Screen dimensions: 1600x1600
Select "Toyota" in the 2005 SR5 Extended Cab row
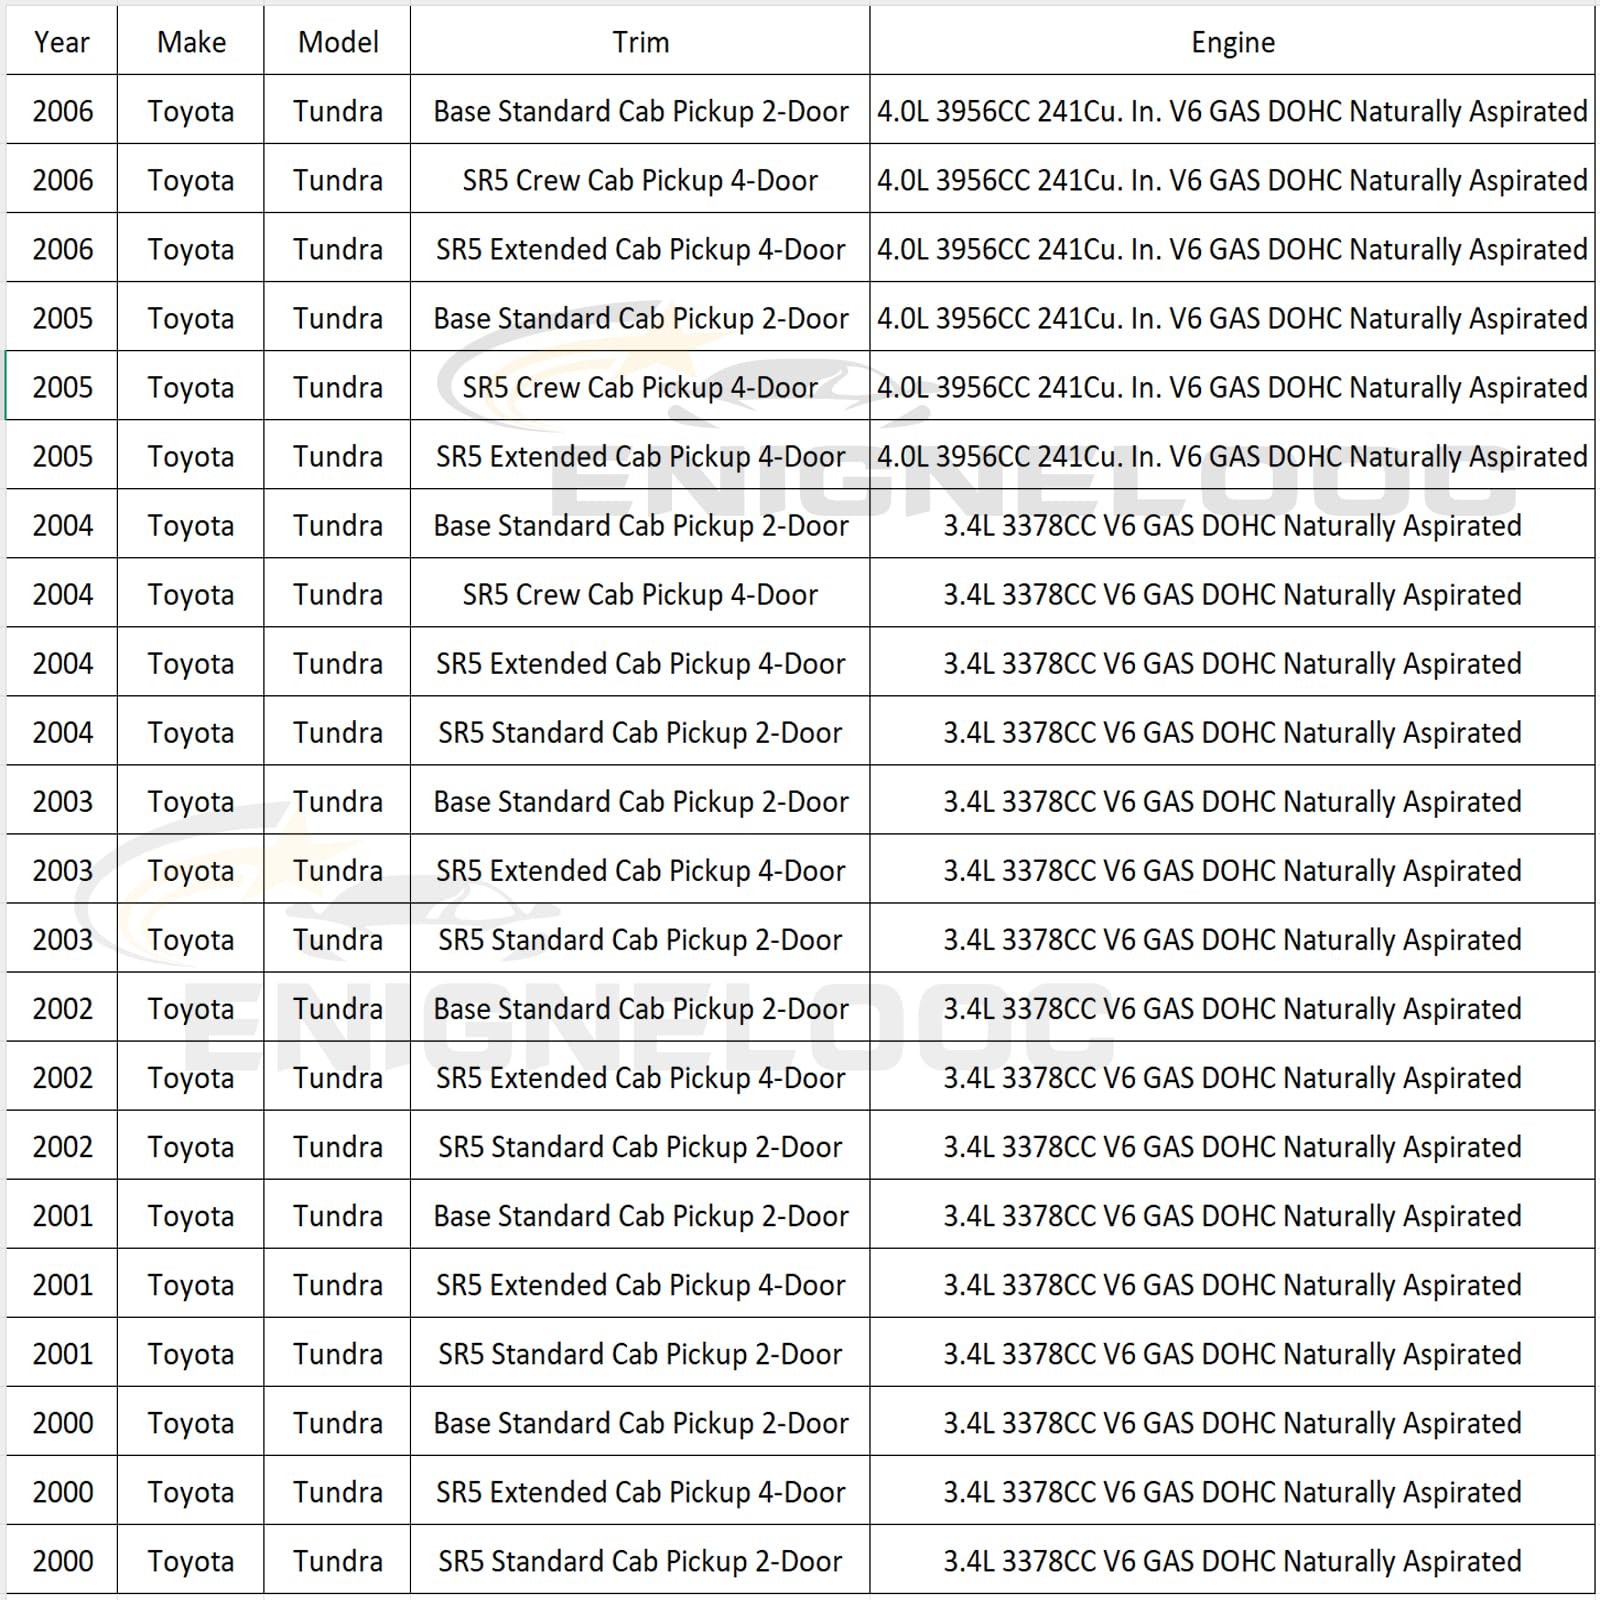(191, 455)
